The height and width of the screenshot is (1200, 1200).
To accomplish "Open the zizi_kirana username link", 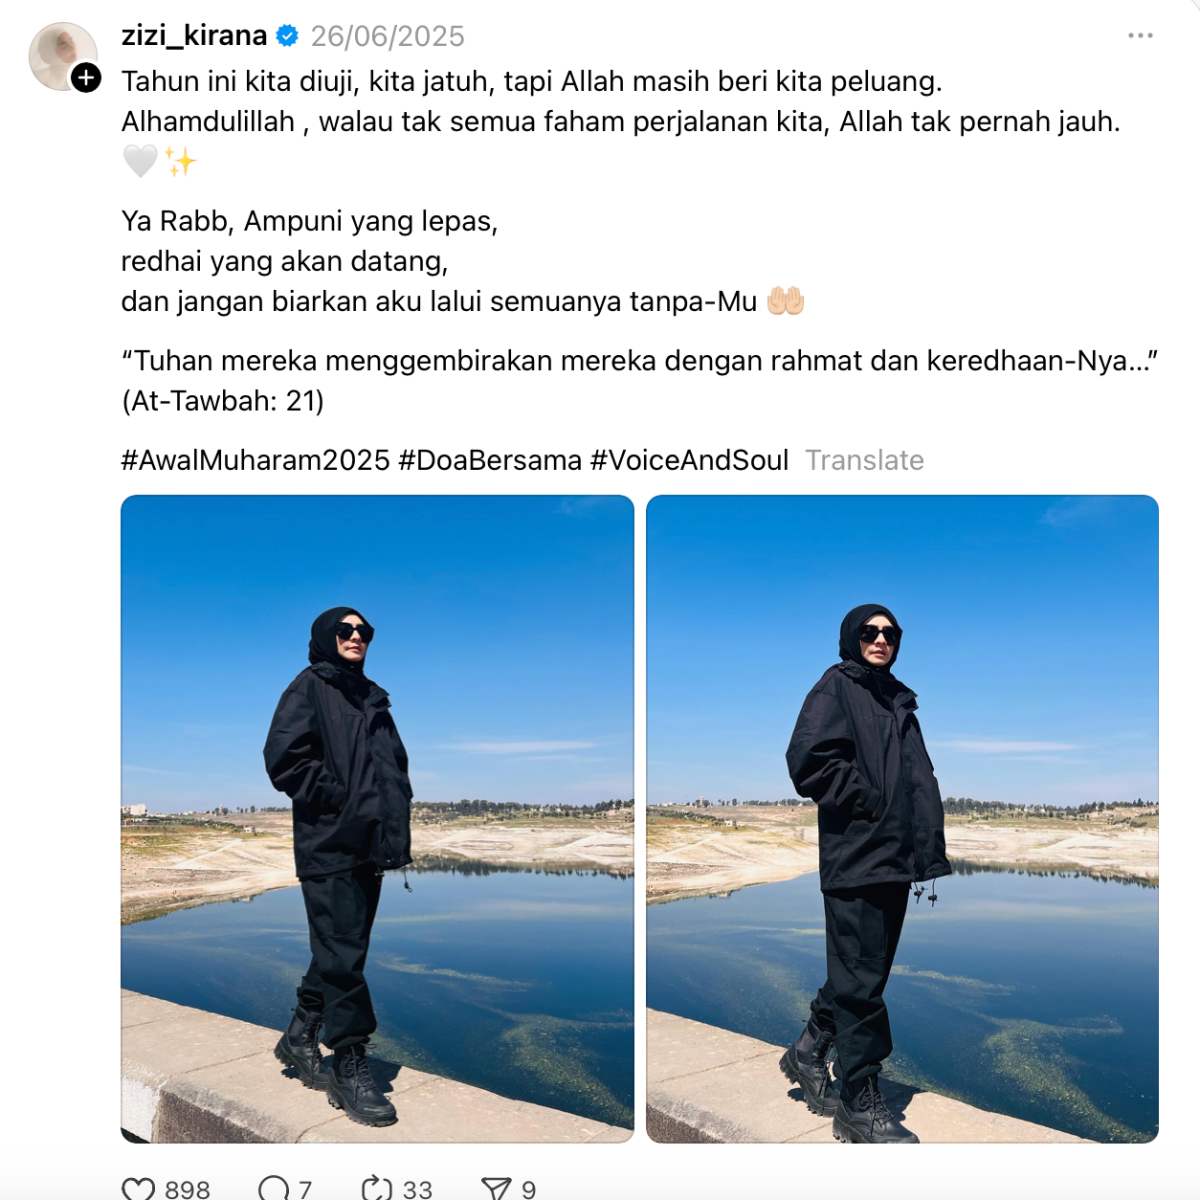I will coord(194,36).
